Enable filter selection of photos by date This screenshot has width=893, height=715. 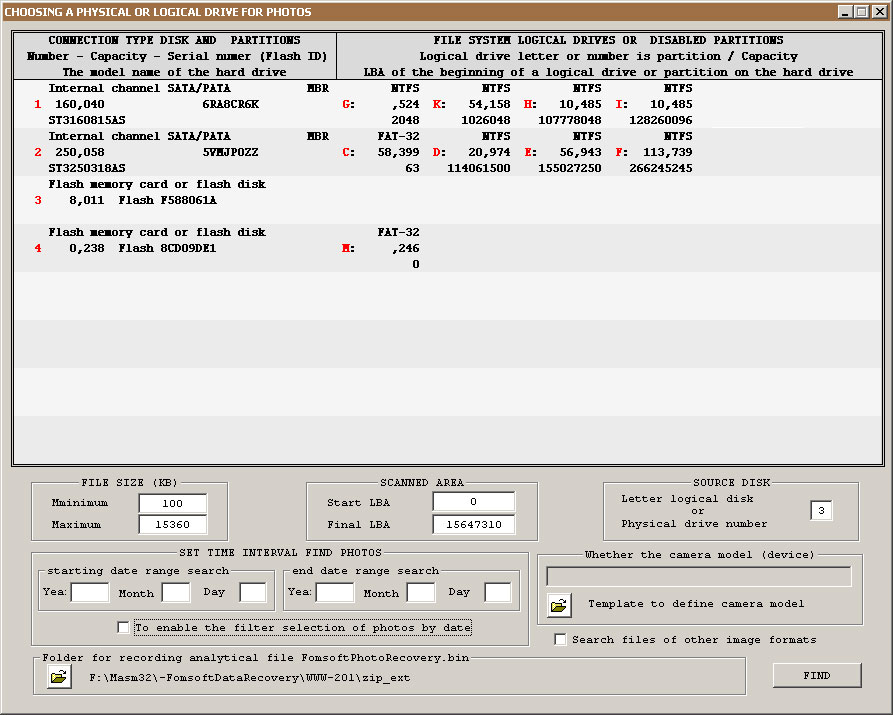(124, 628)
